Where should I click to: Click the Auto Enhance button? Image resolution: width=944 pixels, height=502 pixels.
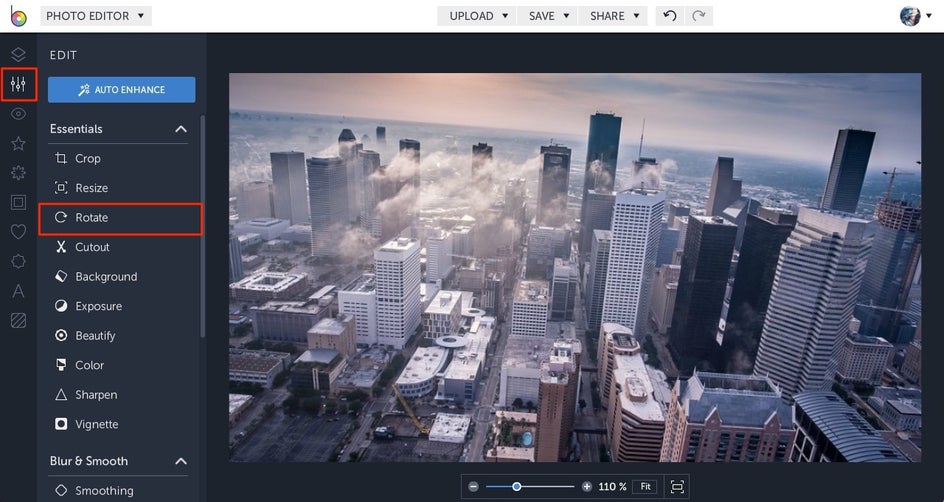122,90
